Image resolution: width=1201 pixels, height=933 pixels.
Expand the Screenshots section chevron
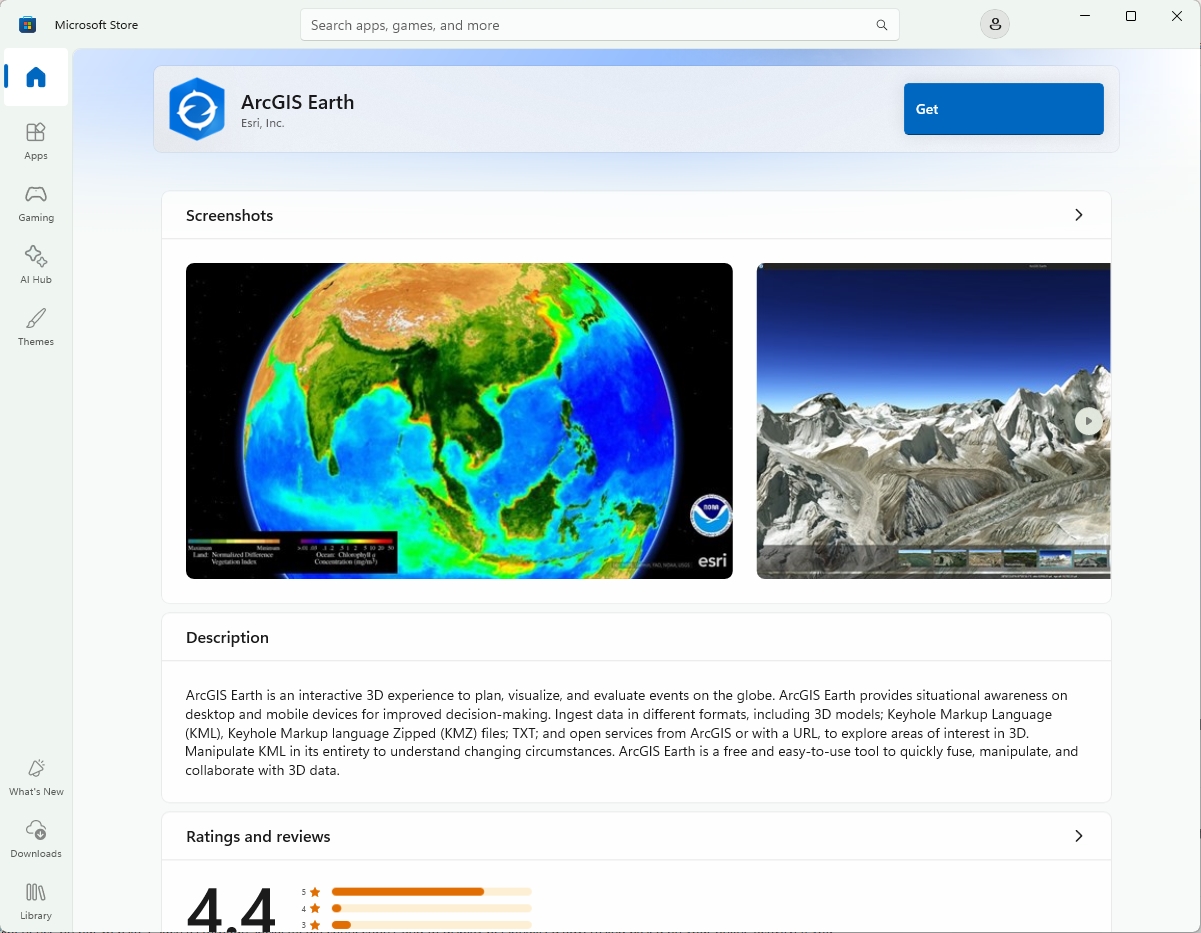[x=1078, y=215]
